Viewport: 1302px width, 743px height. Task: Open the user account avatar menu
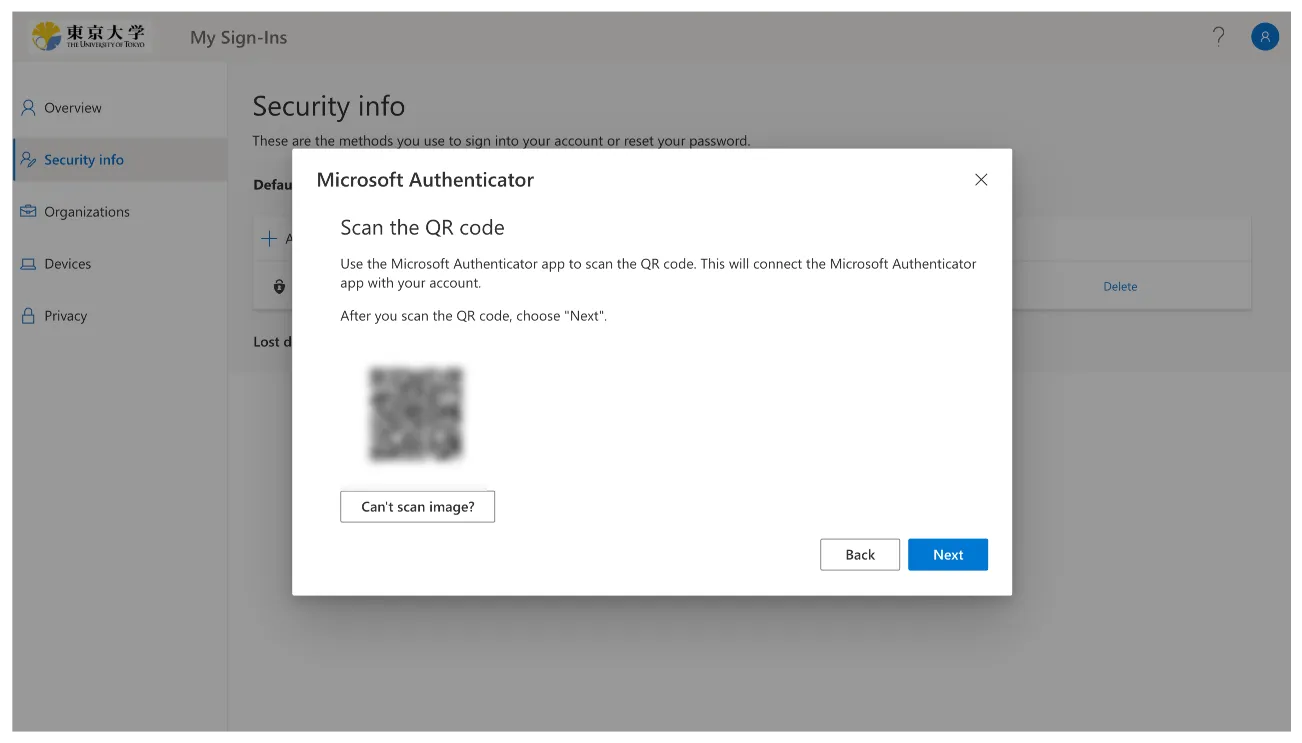click(1265, 37)
